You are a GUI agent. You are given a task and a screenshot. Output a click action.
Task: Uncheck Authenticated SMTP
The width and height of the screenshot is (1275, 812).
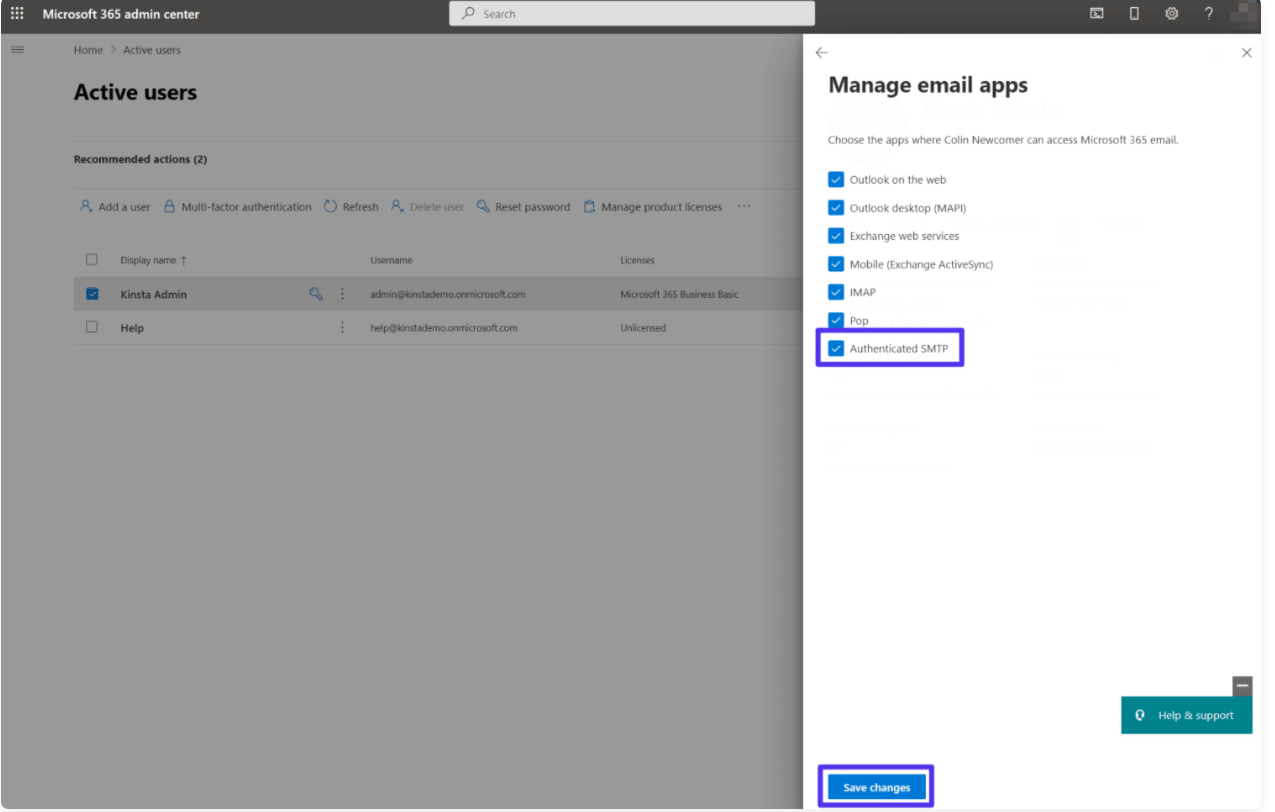[836, 348]
